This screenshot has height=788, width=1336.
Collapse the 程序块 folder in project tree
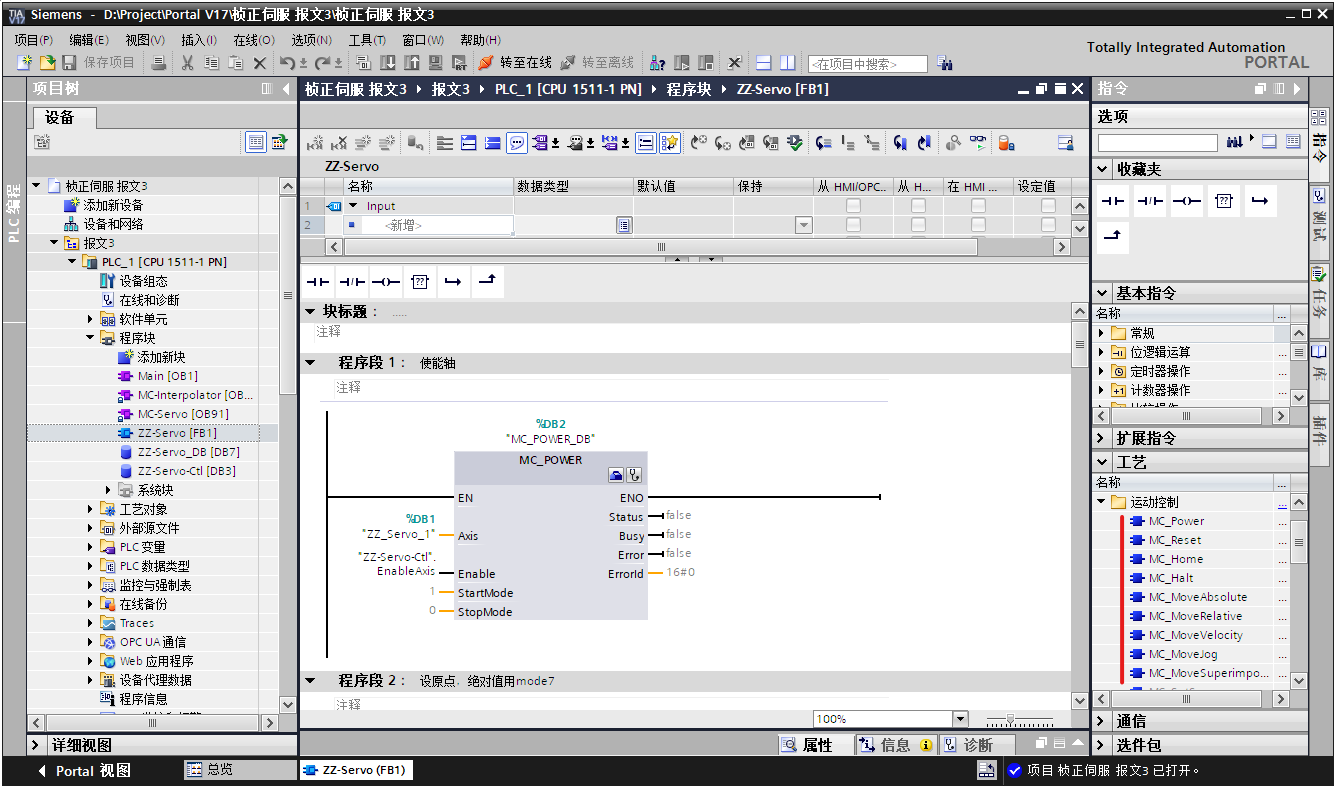tap(91, 338)
